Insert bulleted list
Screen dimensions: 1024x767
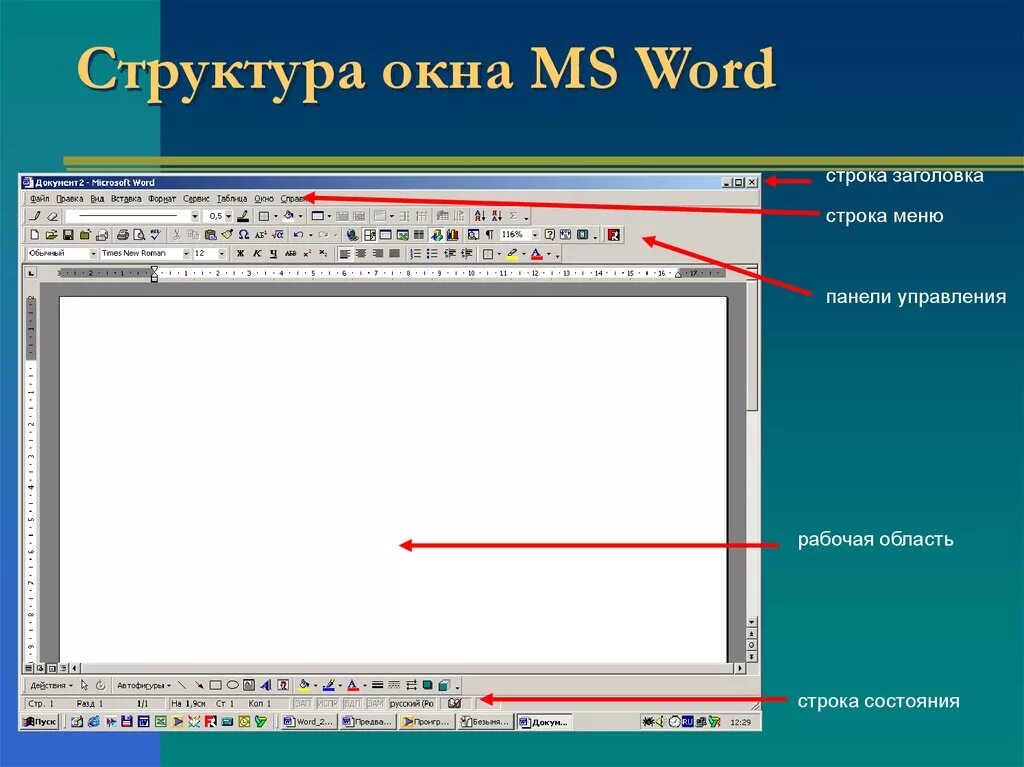click(432, 253)
